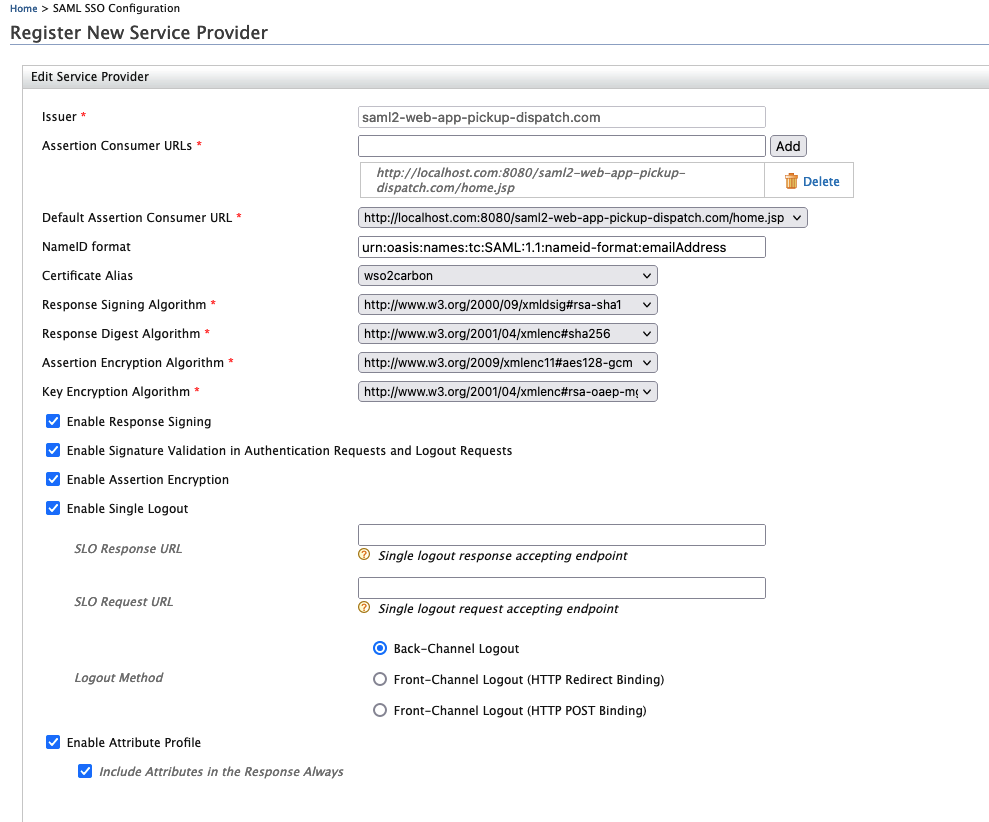This screenshot has height=822, width=989.
Task: Toggle the Enable Response Signing checkbox
Action: click(x=53, y=422)
